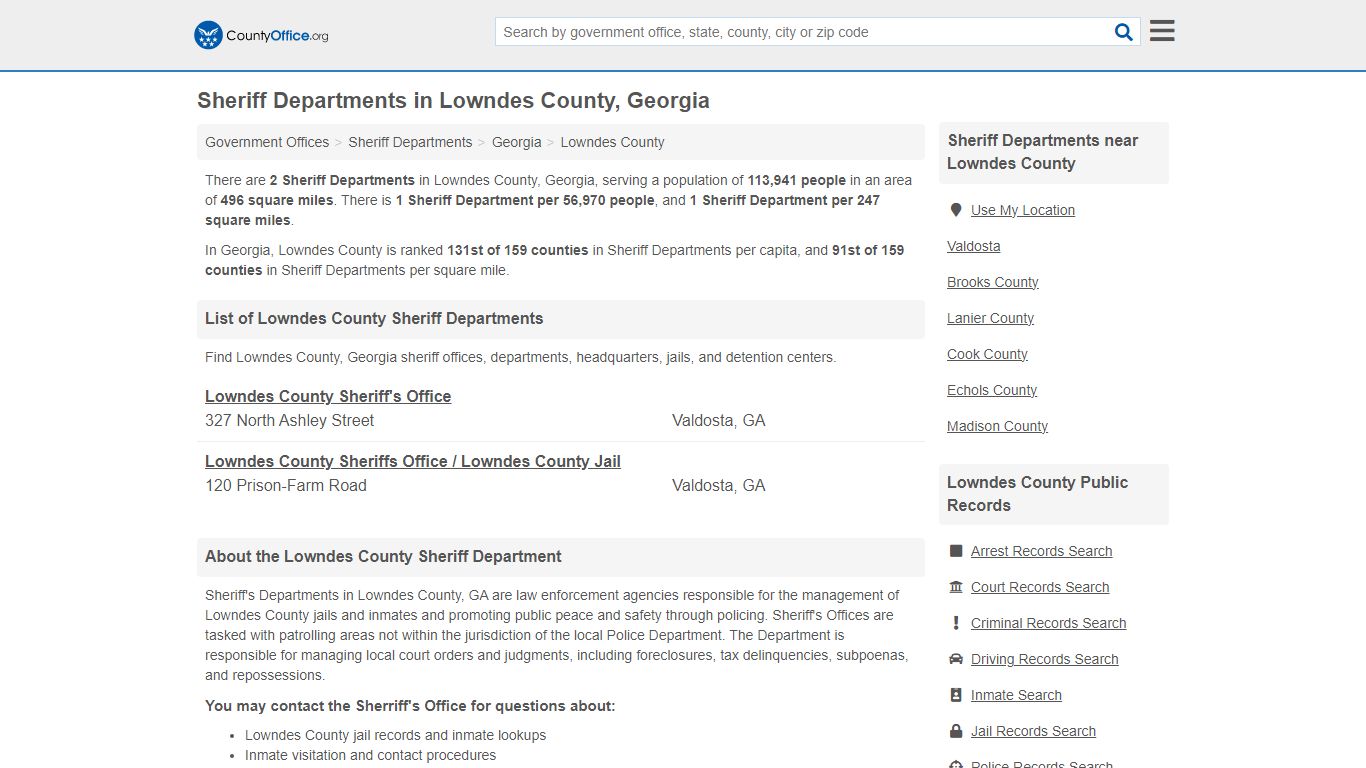Click the CountyOffice.org logo
Viewport: 1366px width, 768px height.
261,35
